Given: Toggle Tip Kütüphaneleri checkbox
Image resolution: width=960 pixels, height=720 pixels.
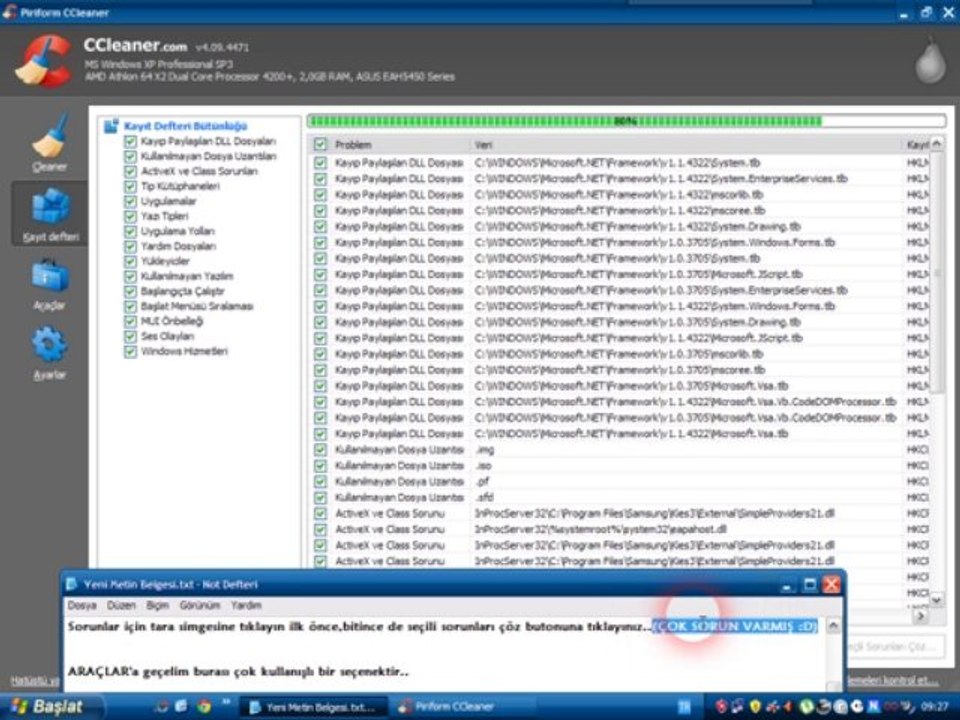Looking at the screenshot, I should (x=130, y=187).
